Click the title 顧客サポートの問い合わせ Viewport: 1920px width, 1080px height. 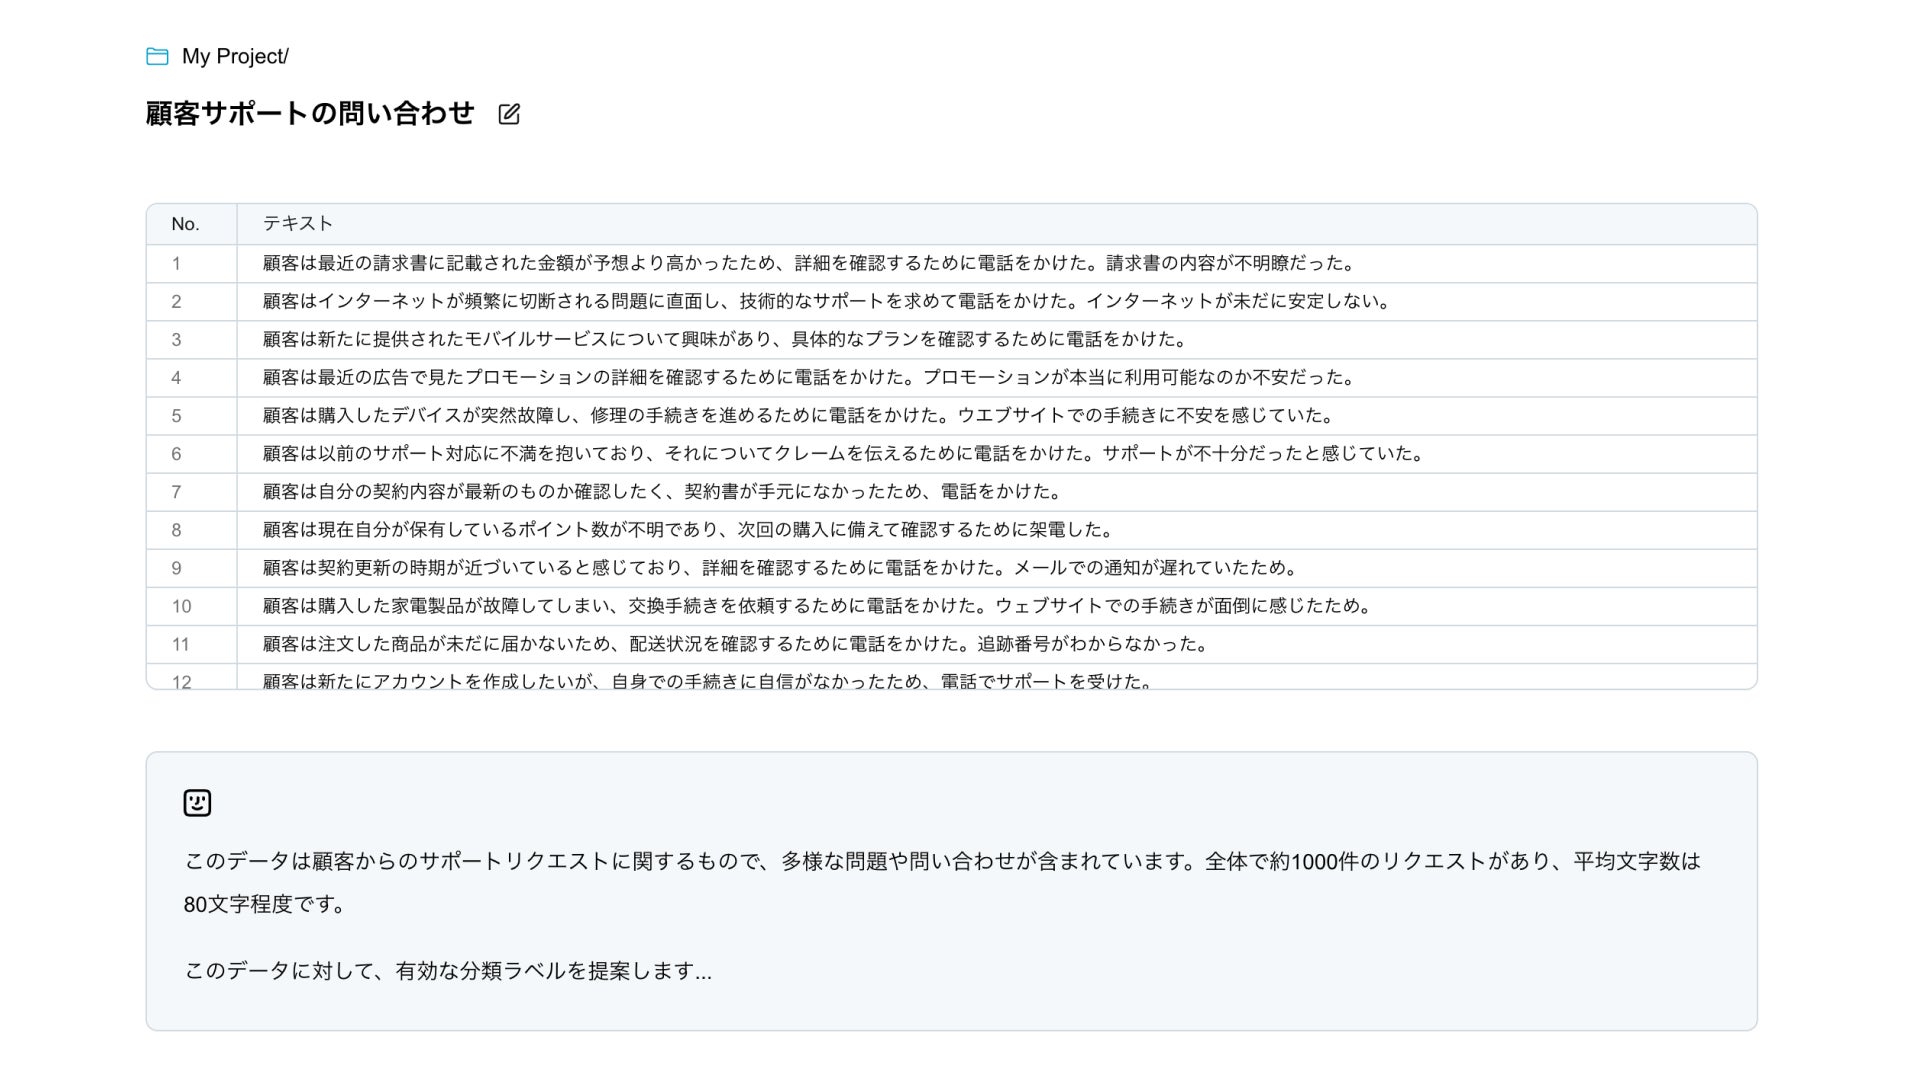(x=310, y=113)
